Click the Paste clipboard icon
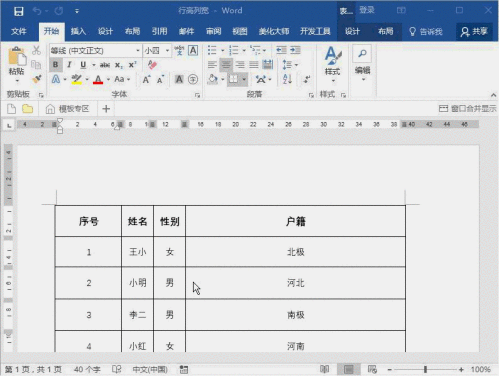The image size is (499, 376). point(17,57)
